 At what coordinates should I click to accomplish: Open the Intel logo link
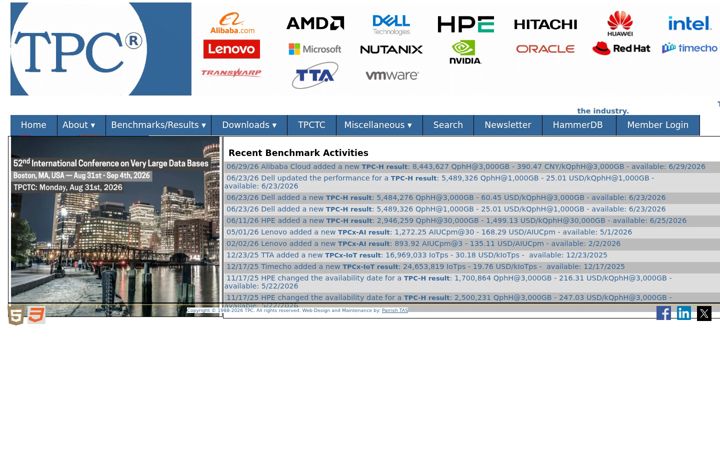coord(689,23)
